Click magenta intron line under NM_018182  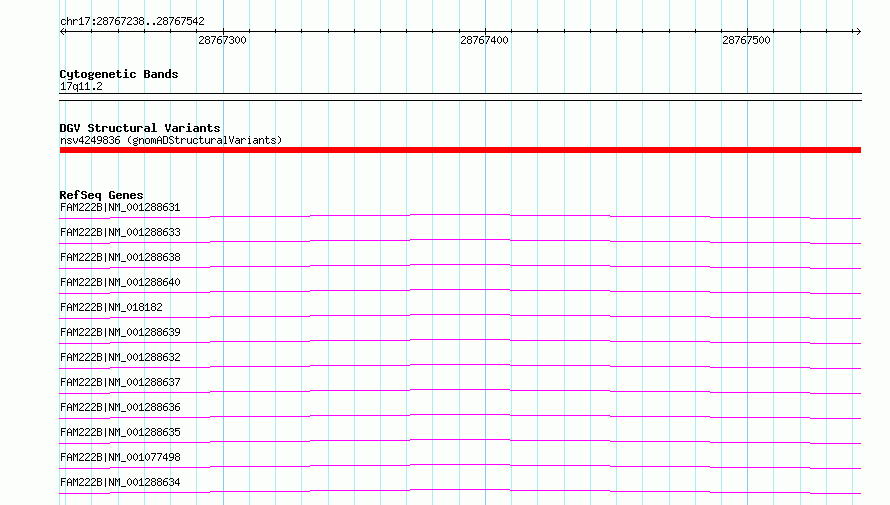point(460,315)
